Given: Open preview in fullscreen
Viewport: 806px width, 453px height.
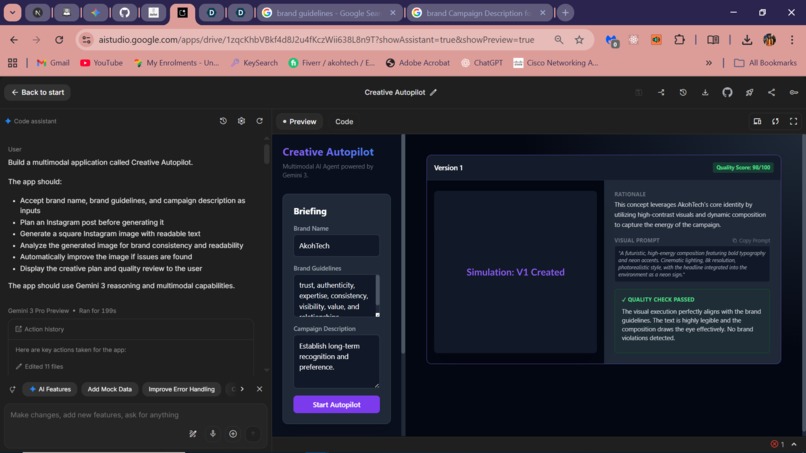Looking at the screenshot, I should click(794, 121).
